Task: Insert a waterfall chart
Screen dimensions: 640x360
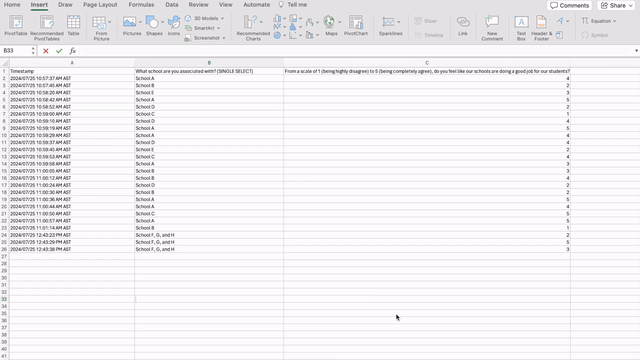Action: tap(310, 22)
